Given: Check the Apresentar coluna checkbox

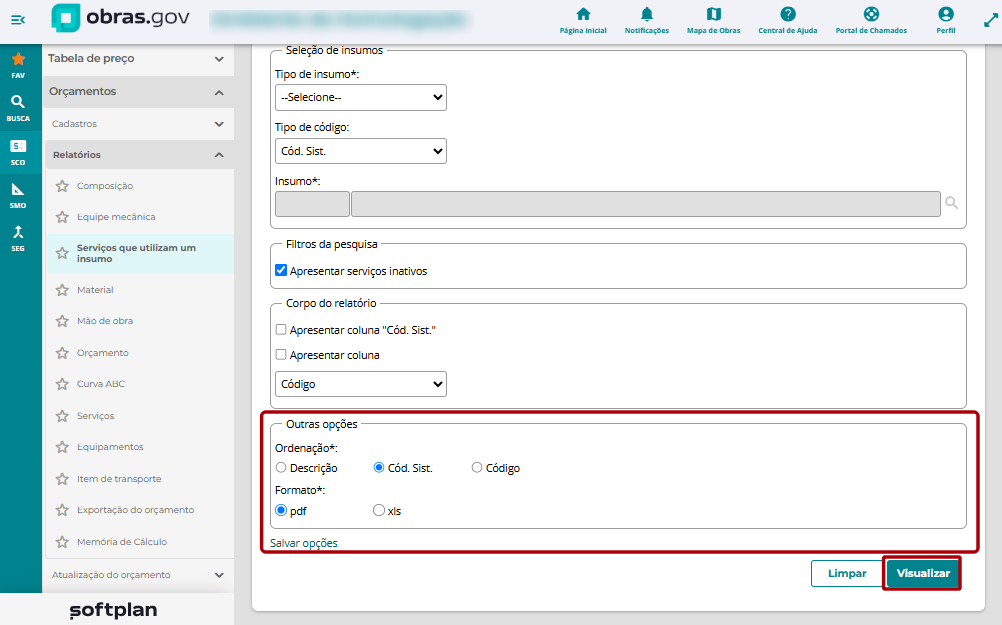Looking at the screenshot, I should point(281,354).
